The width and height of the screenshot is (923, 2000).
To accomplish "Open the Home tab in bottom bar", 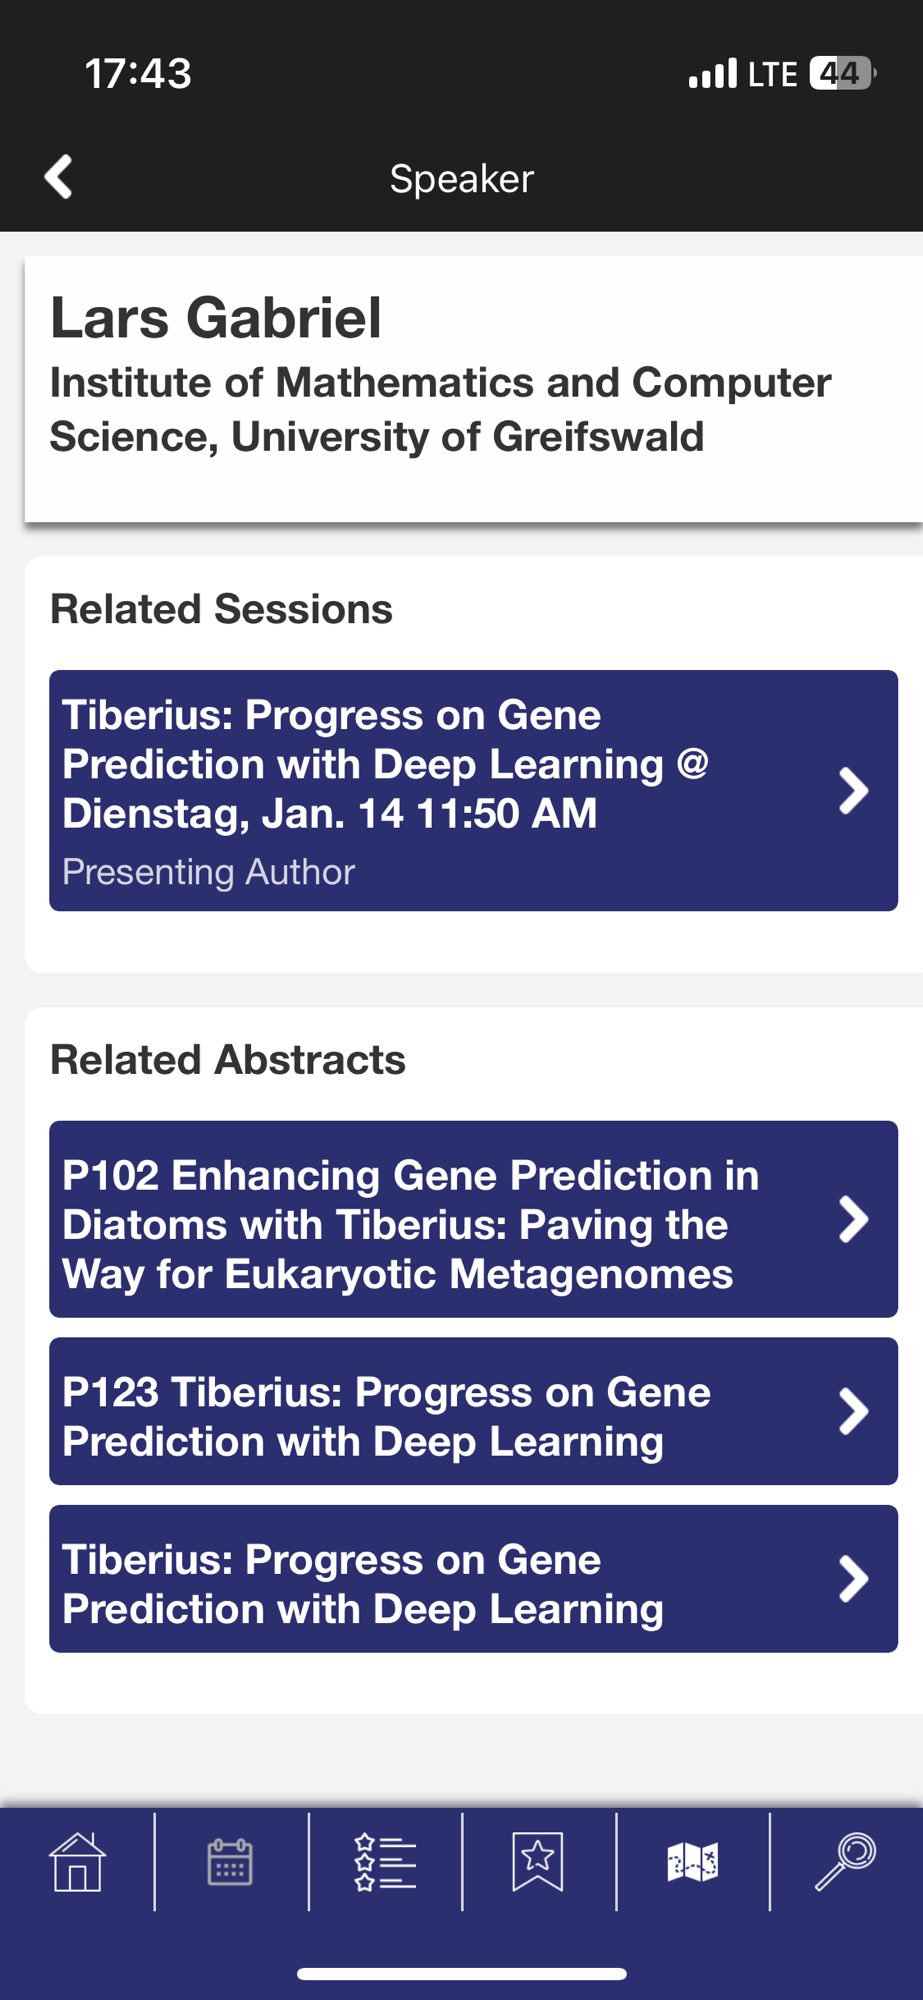I will tap(77, 1862).
